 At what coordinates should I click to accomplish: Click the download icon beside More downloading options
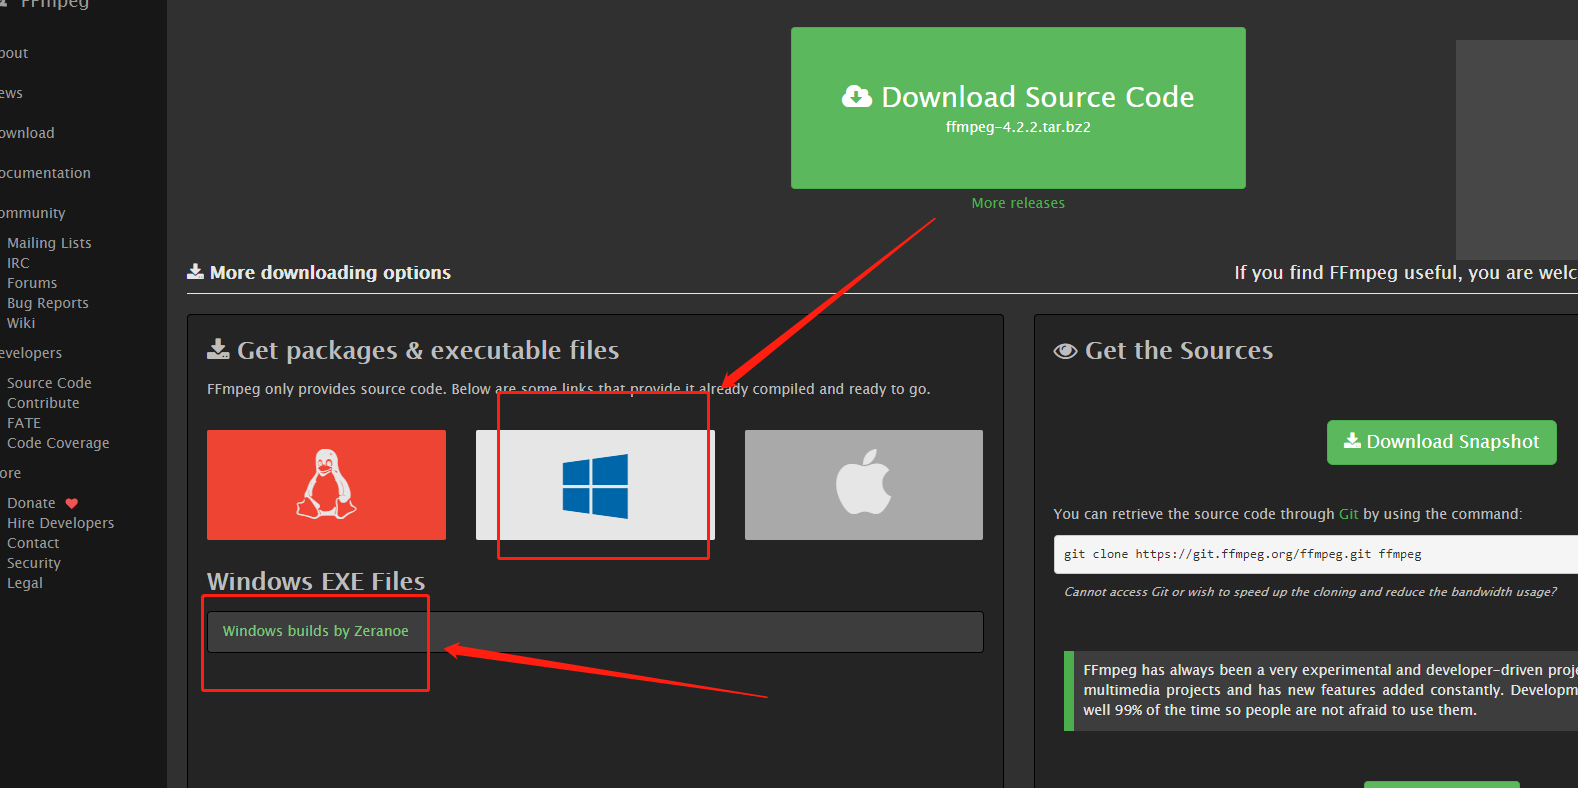196,271
